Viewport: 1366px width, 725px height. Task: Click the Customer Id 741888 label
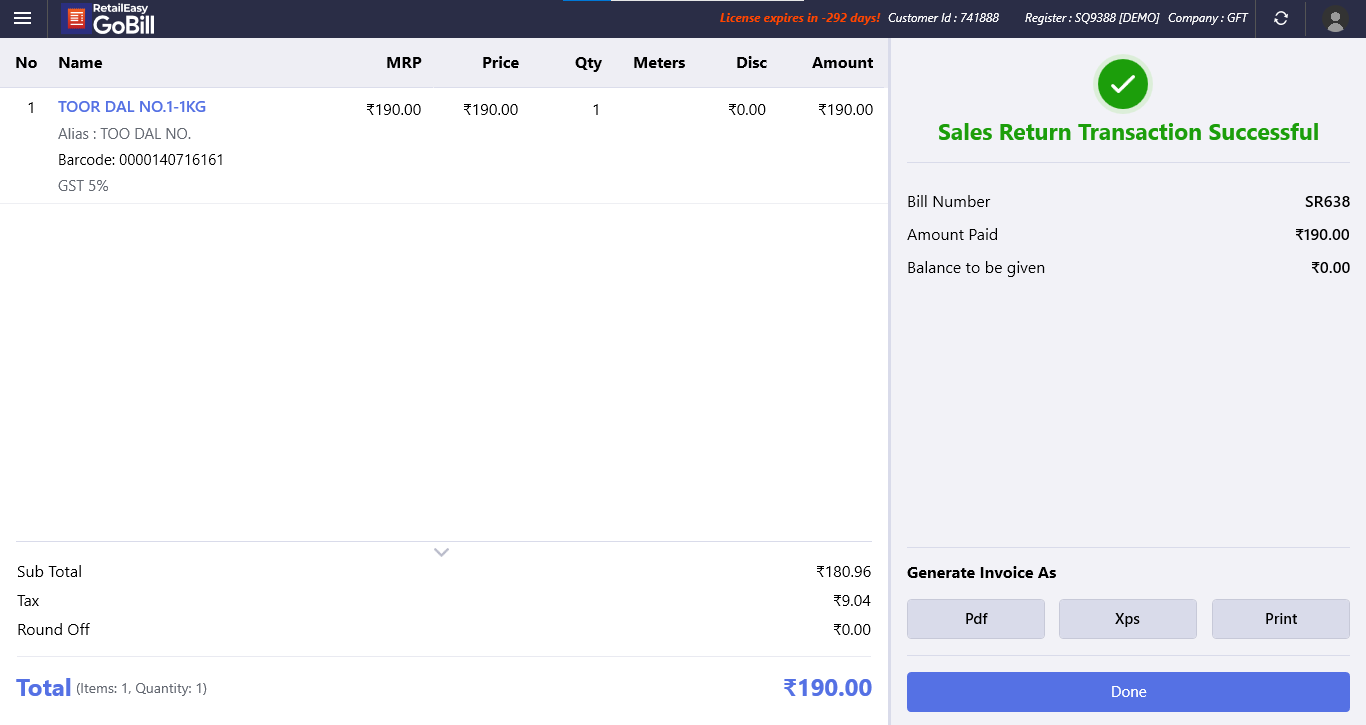(x=943, y=18)
